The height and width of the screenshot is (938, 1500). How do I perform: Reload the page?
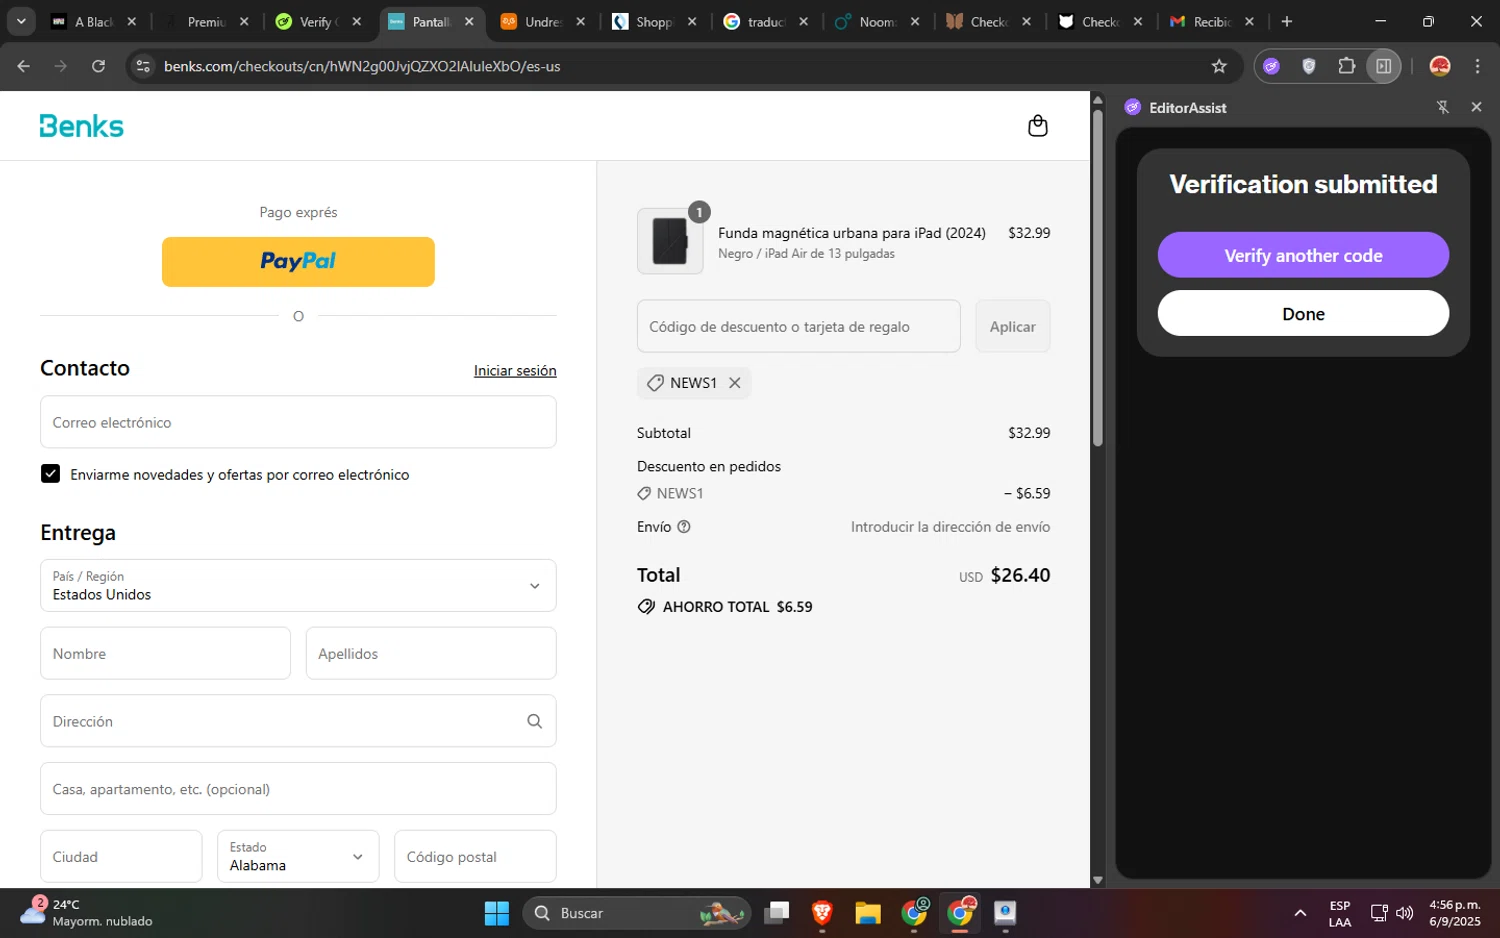[x=98, y=66]
